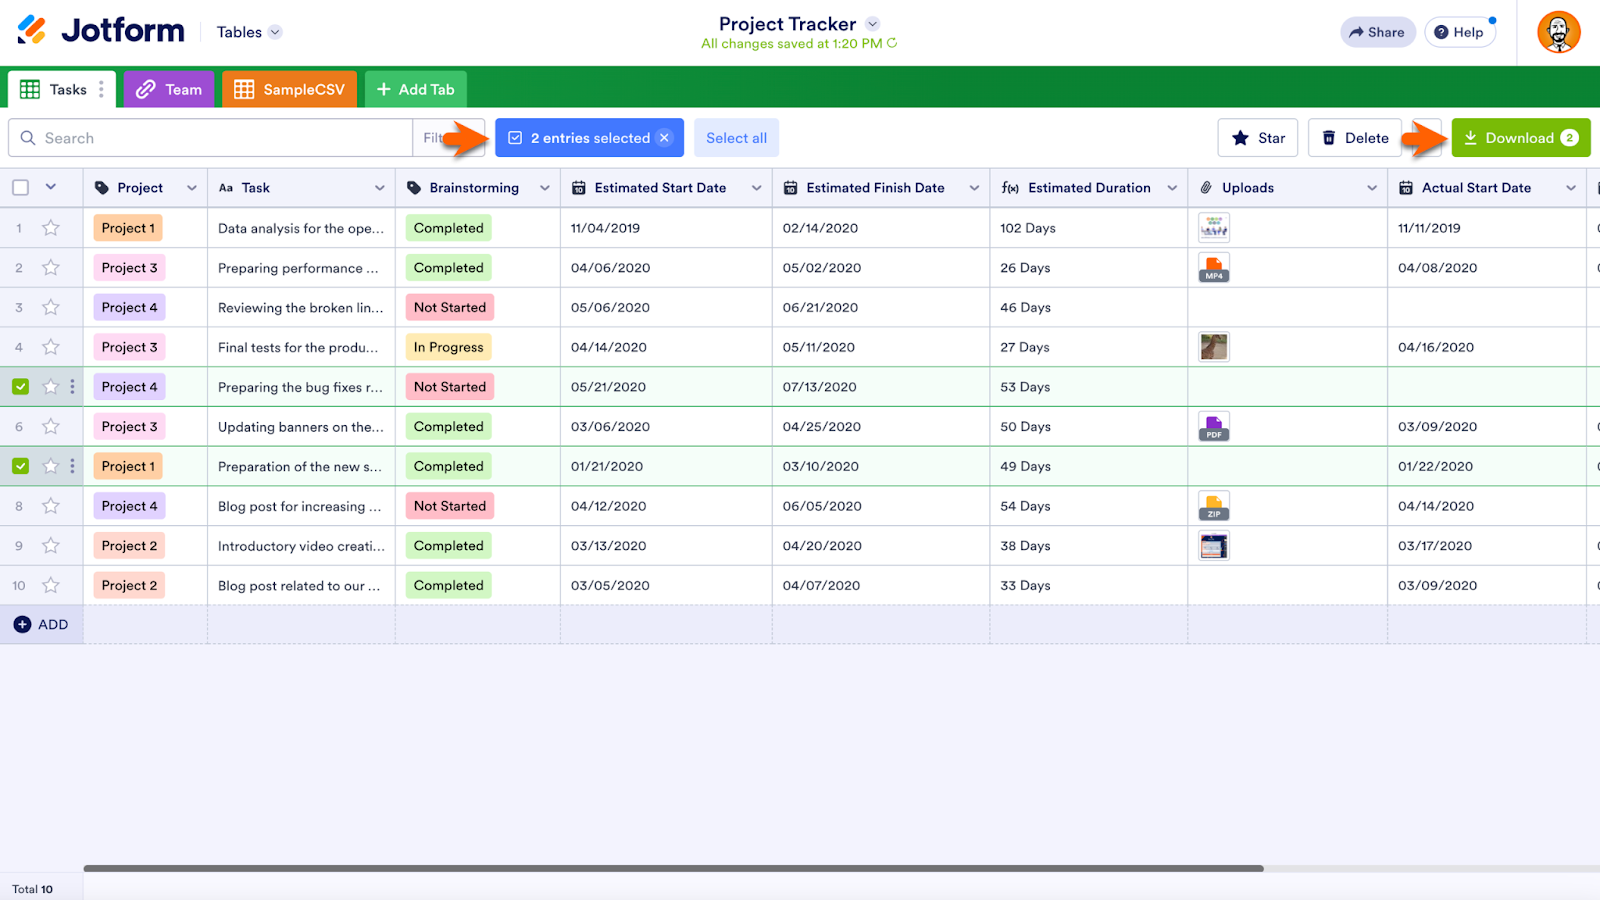Open Project column menu

(191, 188)
